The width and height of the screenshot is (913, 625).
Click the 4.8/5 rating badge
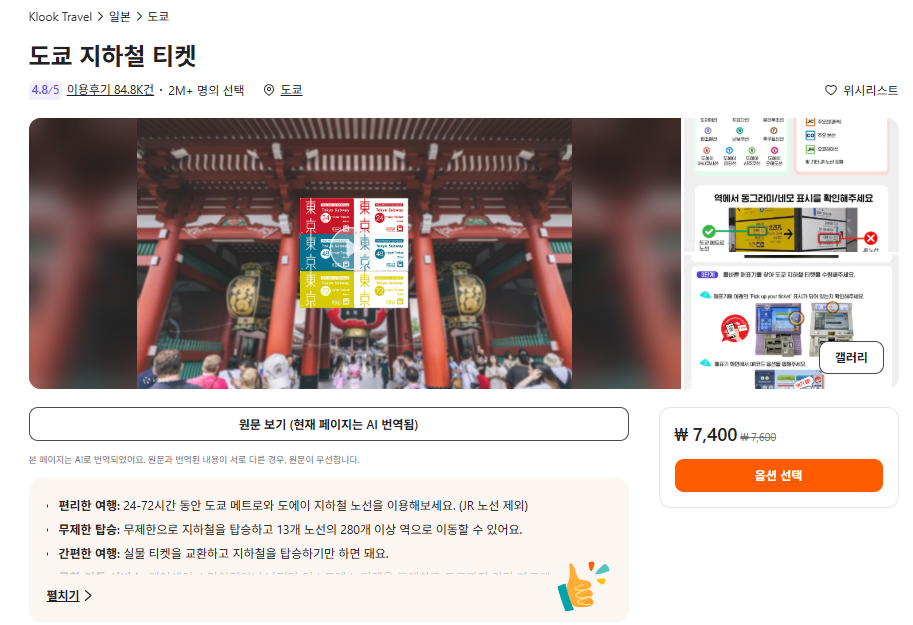pos(45,90)
